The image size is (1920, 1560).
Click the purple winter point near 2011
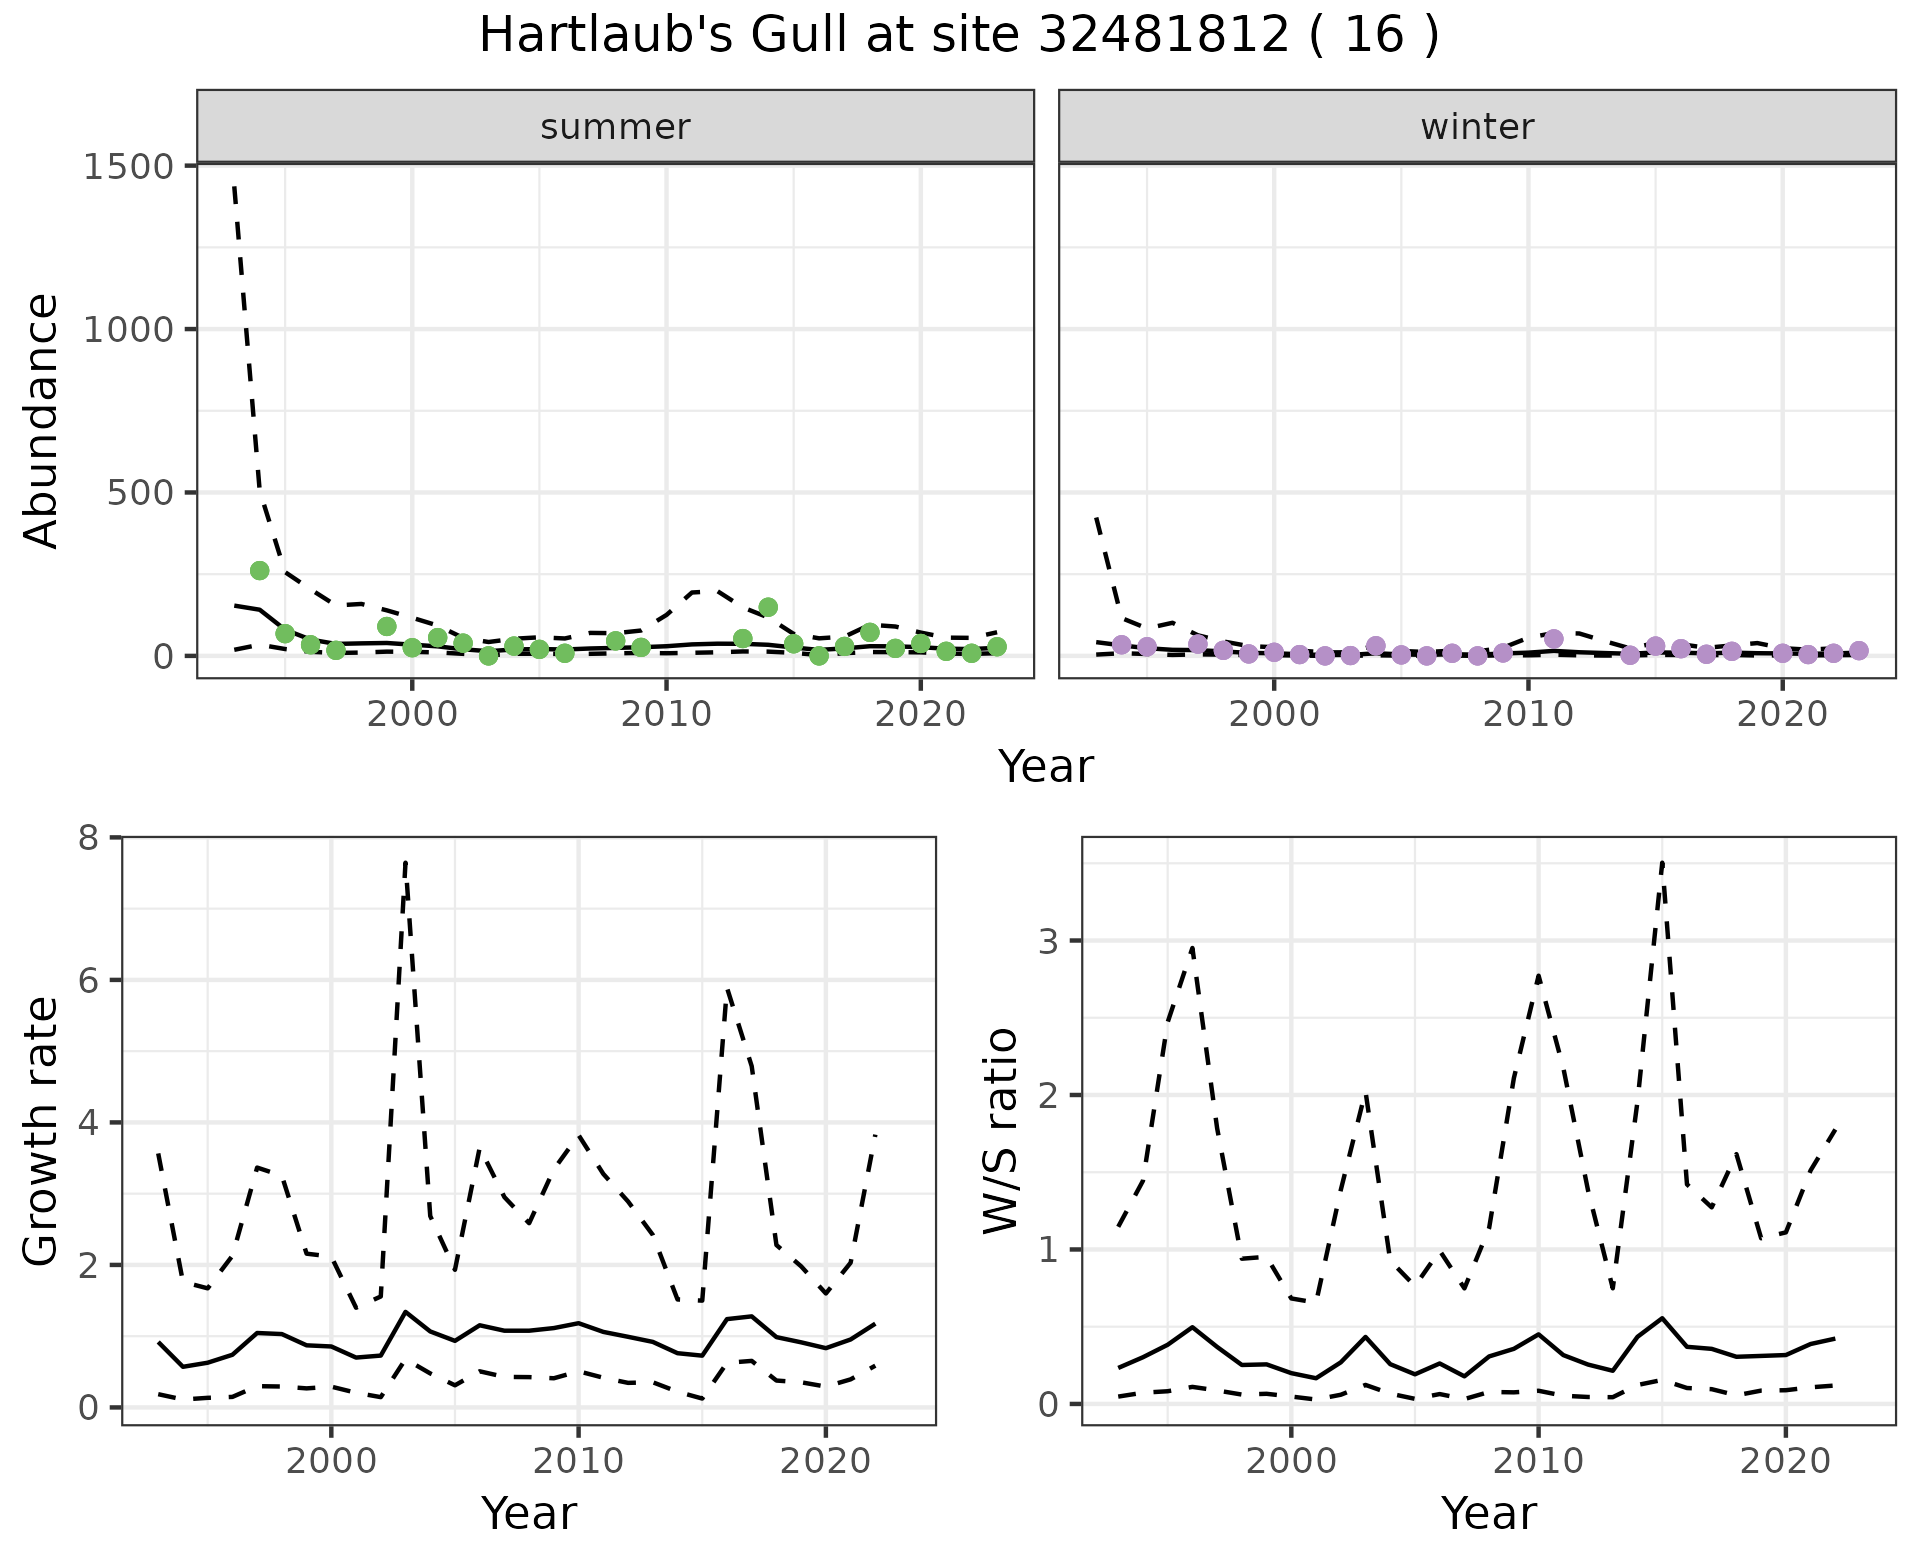coord(1553,638)
